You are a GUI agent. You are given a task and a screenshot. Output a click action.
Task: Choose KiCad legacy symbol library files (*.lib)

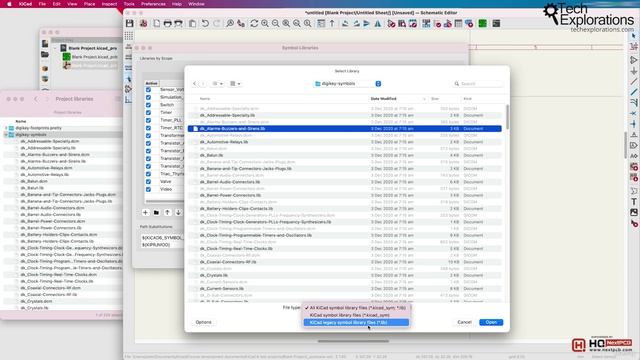pos(356,322)
